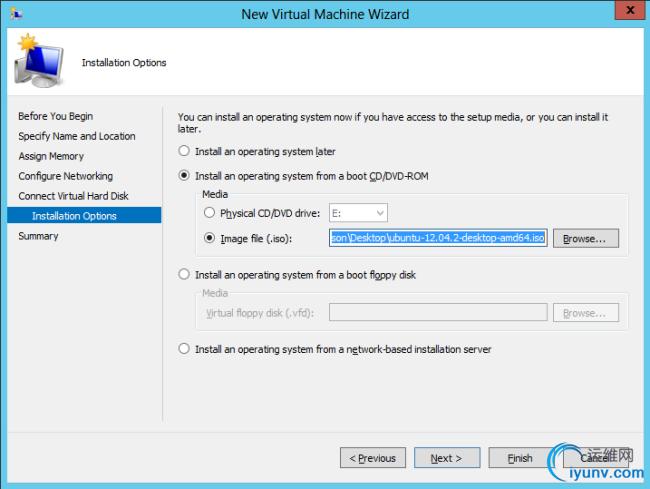Browse for the ISO image file
Viewport: 650px width, 489px height.
pos(586,238)
